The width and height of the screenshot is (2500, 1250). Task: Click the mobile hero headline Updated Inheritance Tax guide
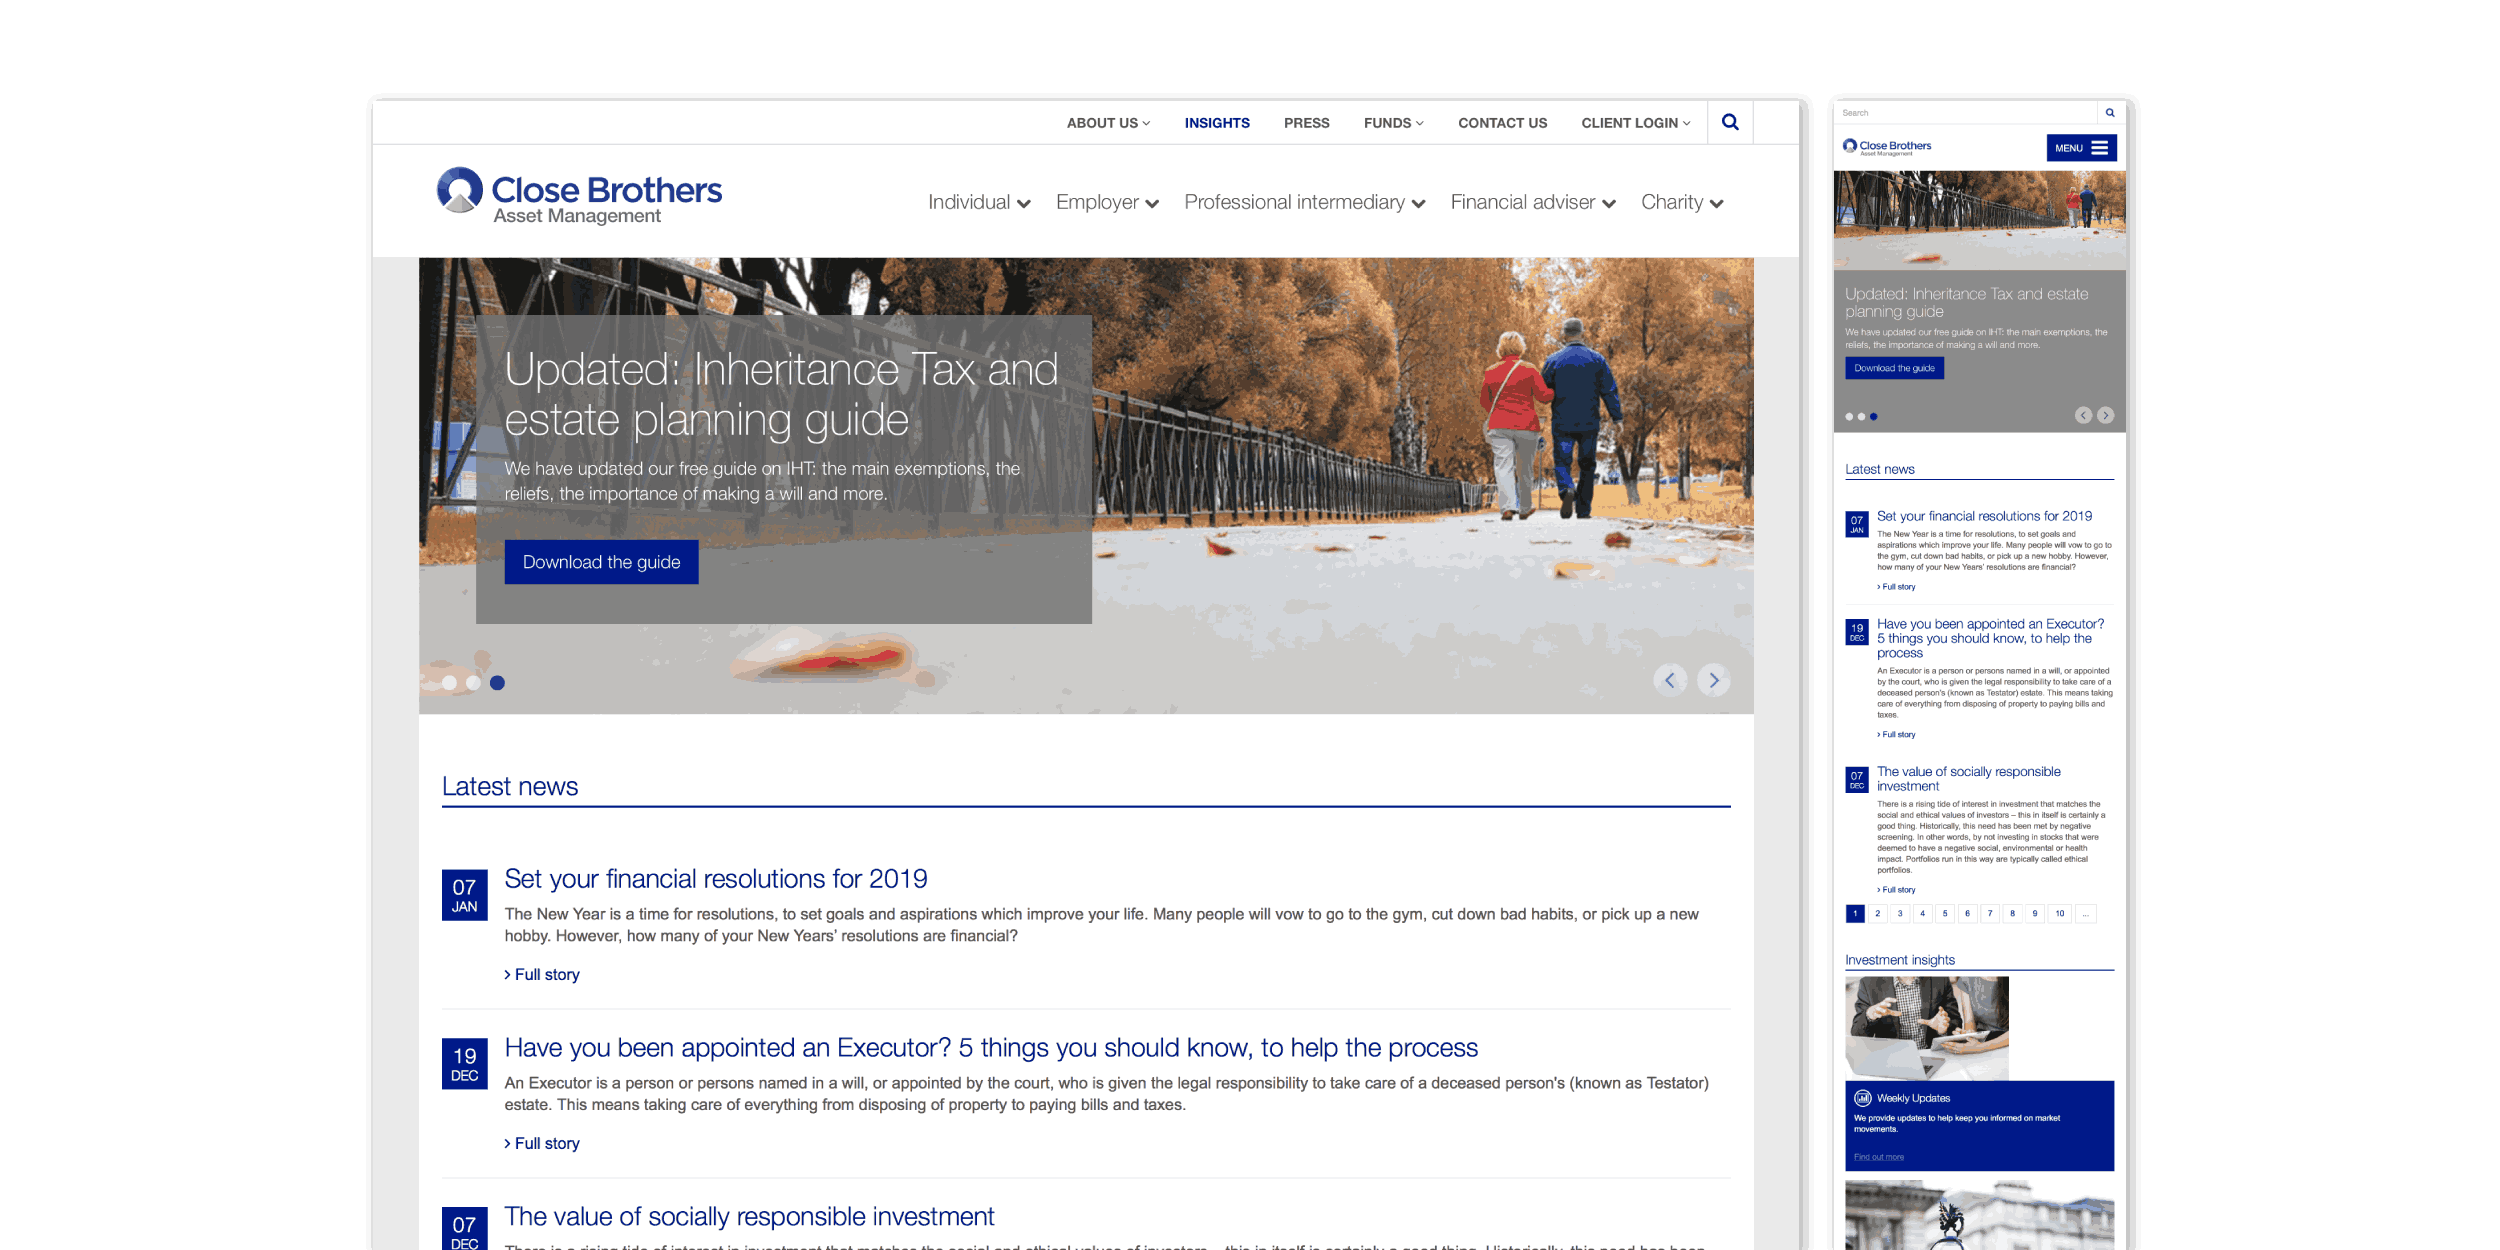pos(1967,303)
